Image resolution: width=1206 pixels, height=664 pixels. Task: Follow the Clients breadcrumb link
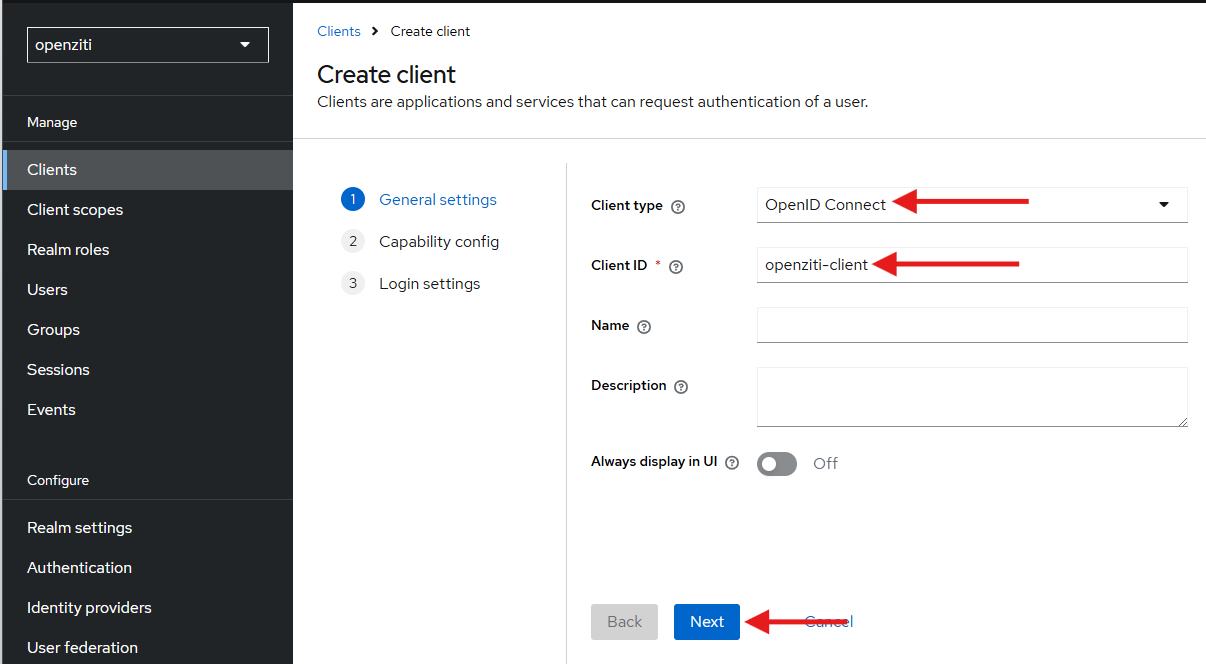click(x=338, y=31)
